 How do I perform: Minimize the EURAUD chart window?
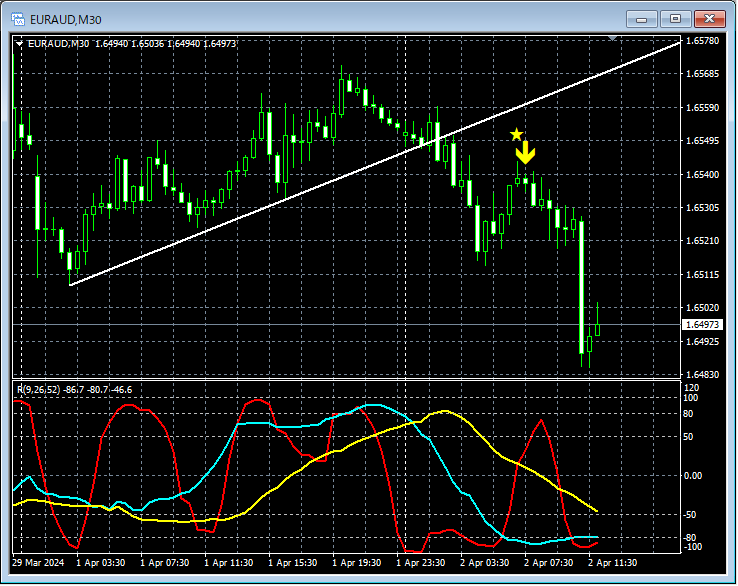tap(641, 19)
